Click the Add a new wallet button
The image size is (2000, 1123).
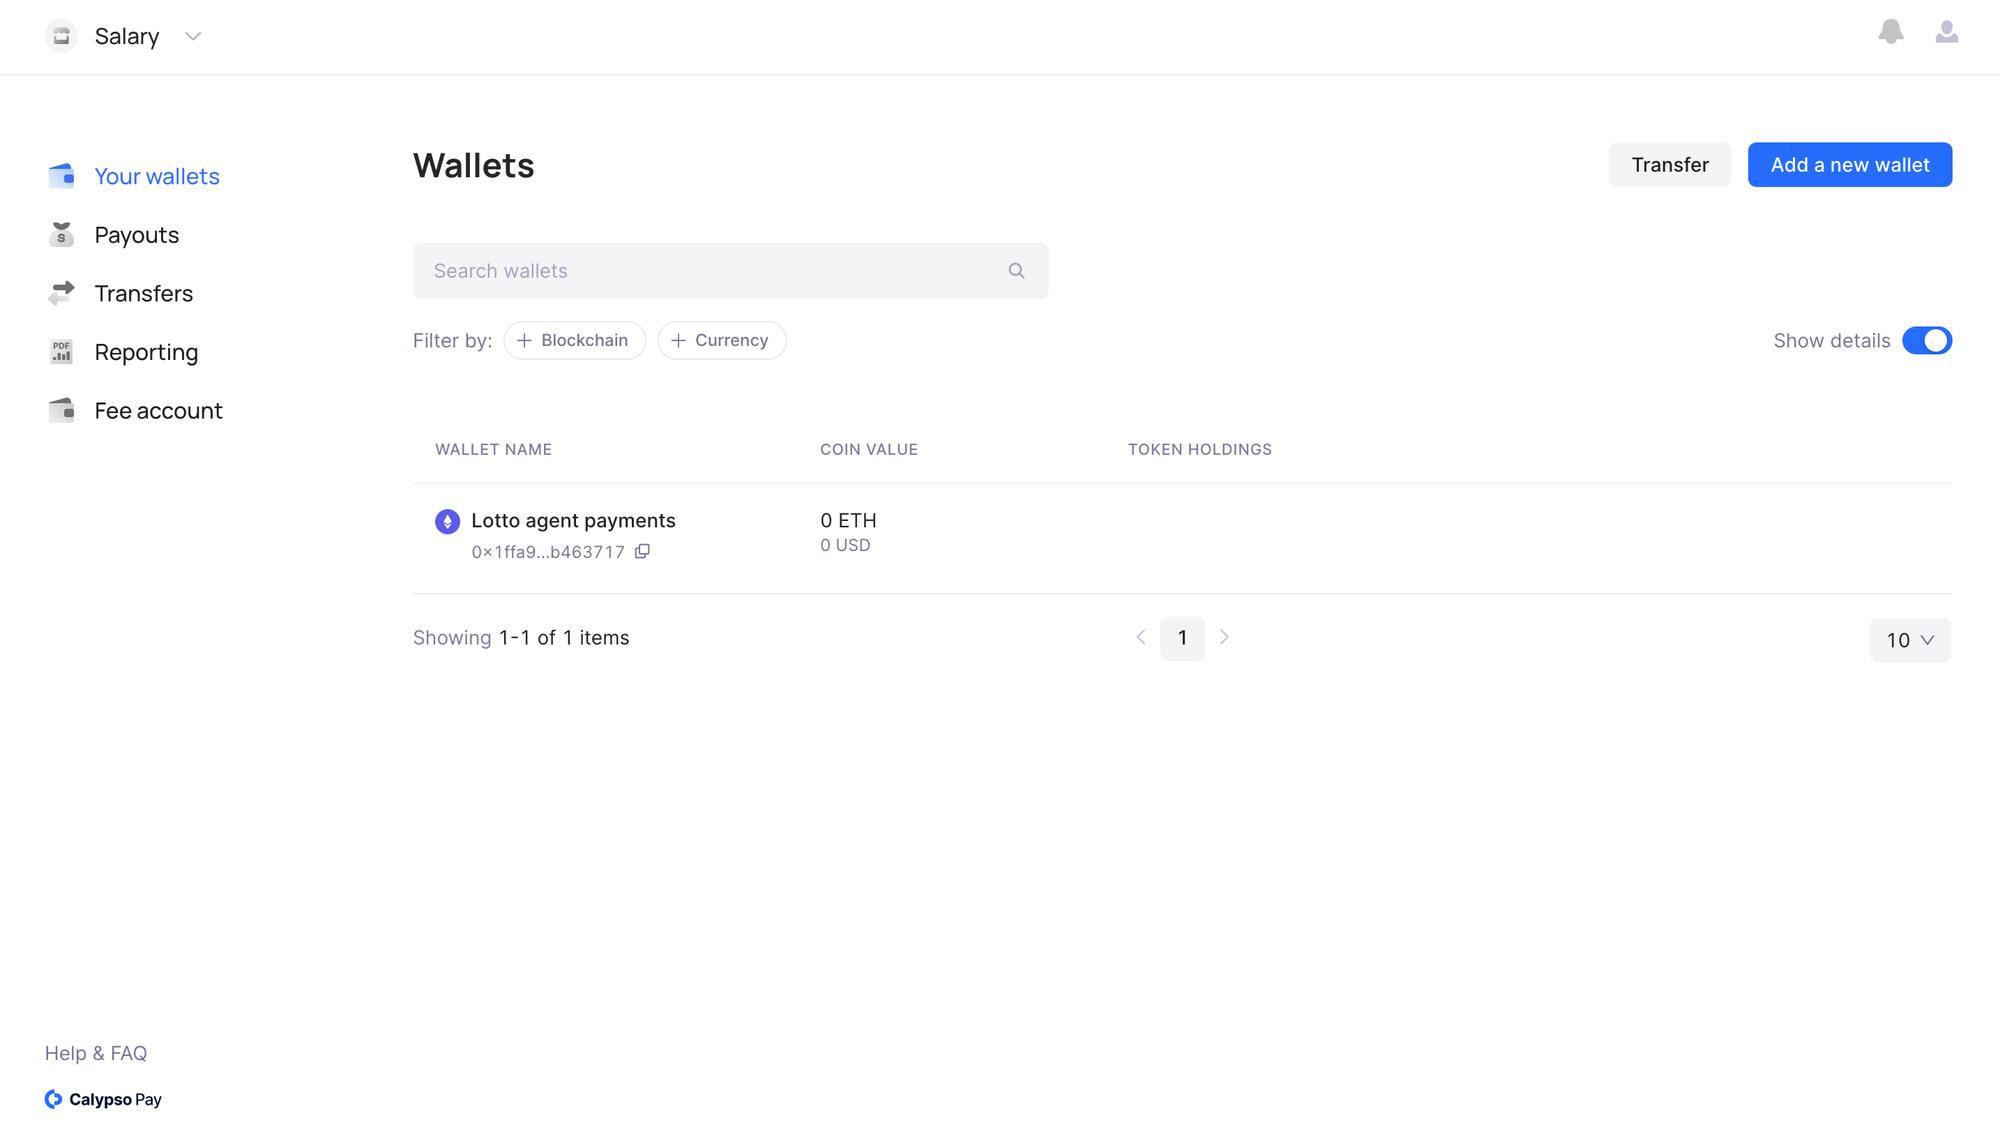point(1849,165)
